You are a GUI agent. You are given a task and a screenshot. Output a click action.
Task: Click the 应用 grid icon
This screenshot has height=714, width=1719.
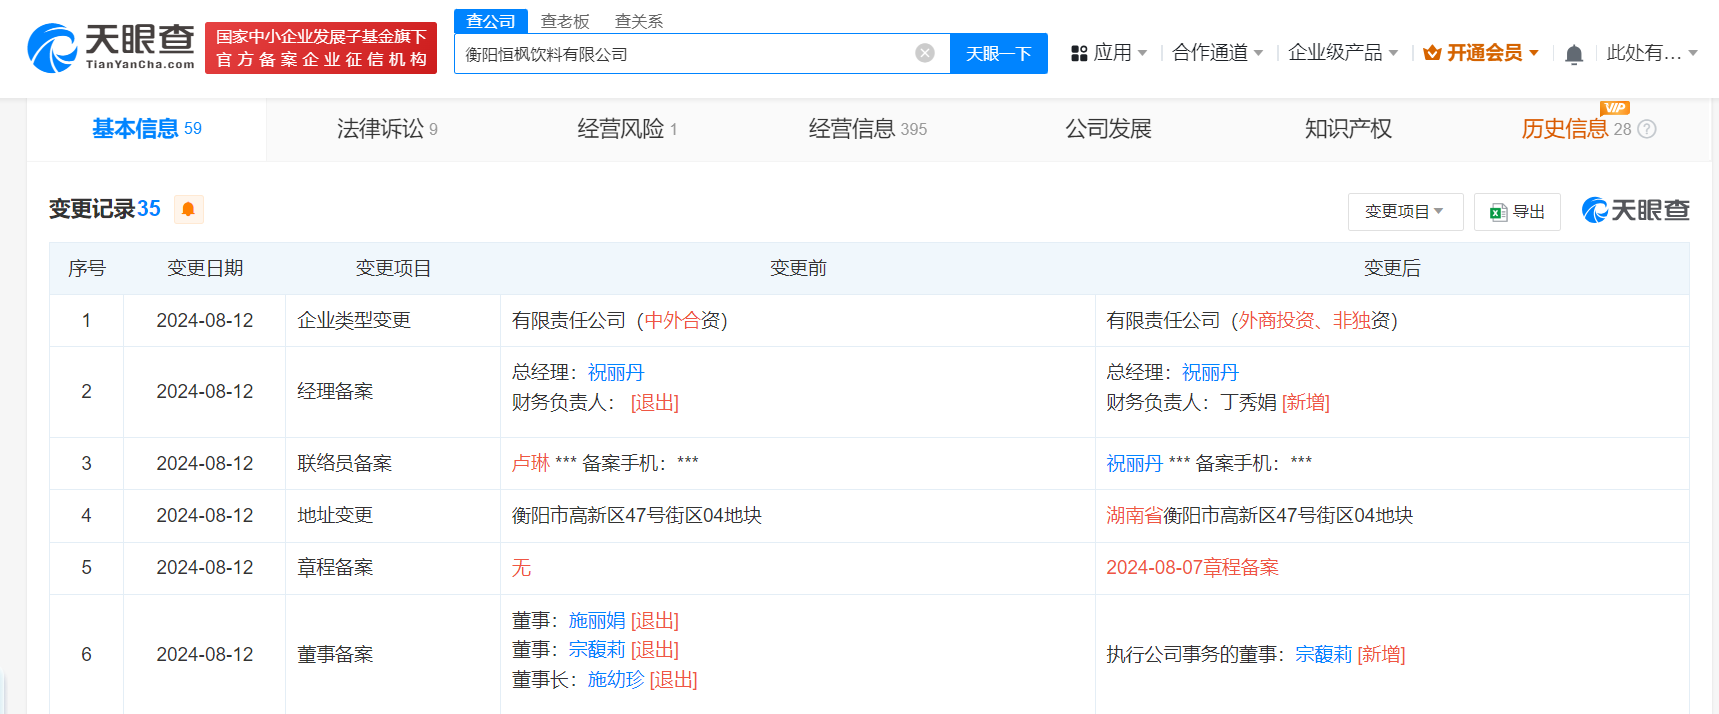[x=1079, y=54]
